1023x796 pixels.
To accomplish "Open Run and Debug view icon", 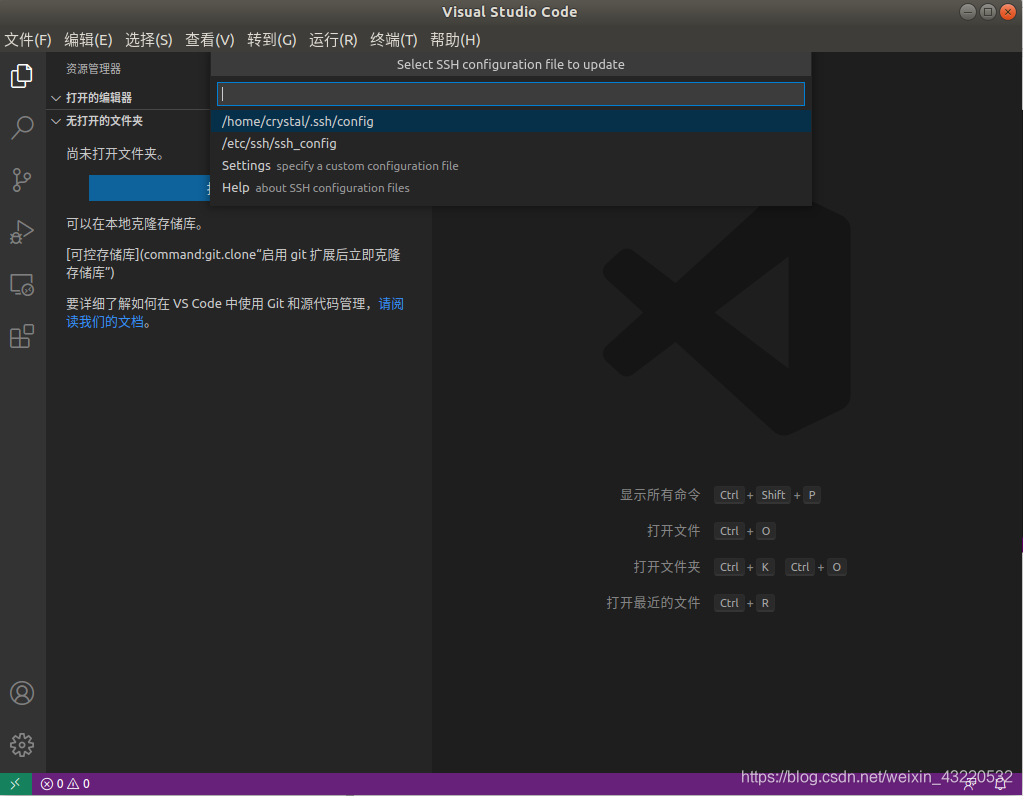I will 22,232.
